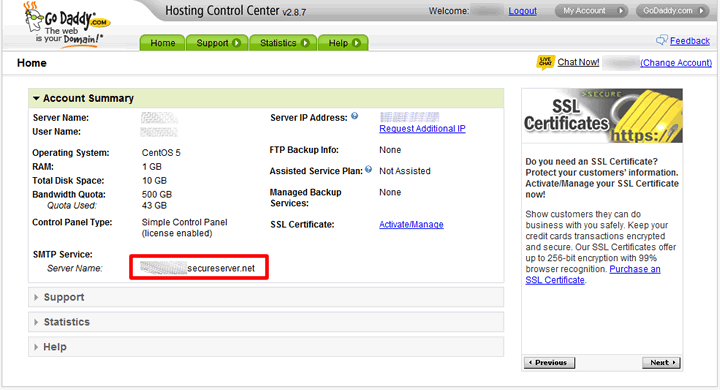Viewport: 720px width, 390px height.
Task: Select the Simple Control Panel text
Action: [185, 222]
